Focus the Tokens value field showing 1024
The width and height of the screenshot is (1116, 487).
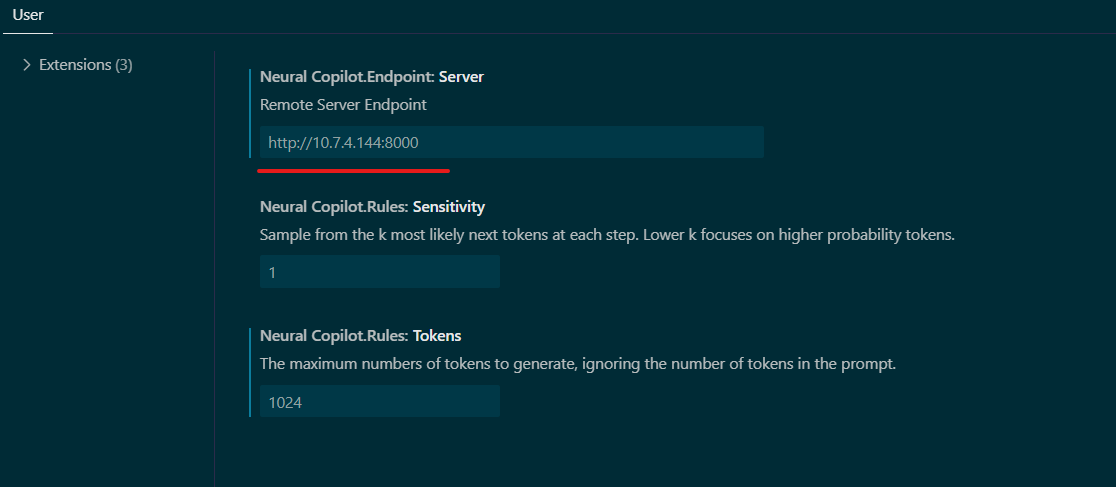click(379, 402)
